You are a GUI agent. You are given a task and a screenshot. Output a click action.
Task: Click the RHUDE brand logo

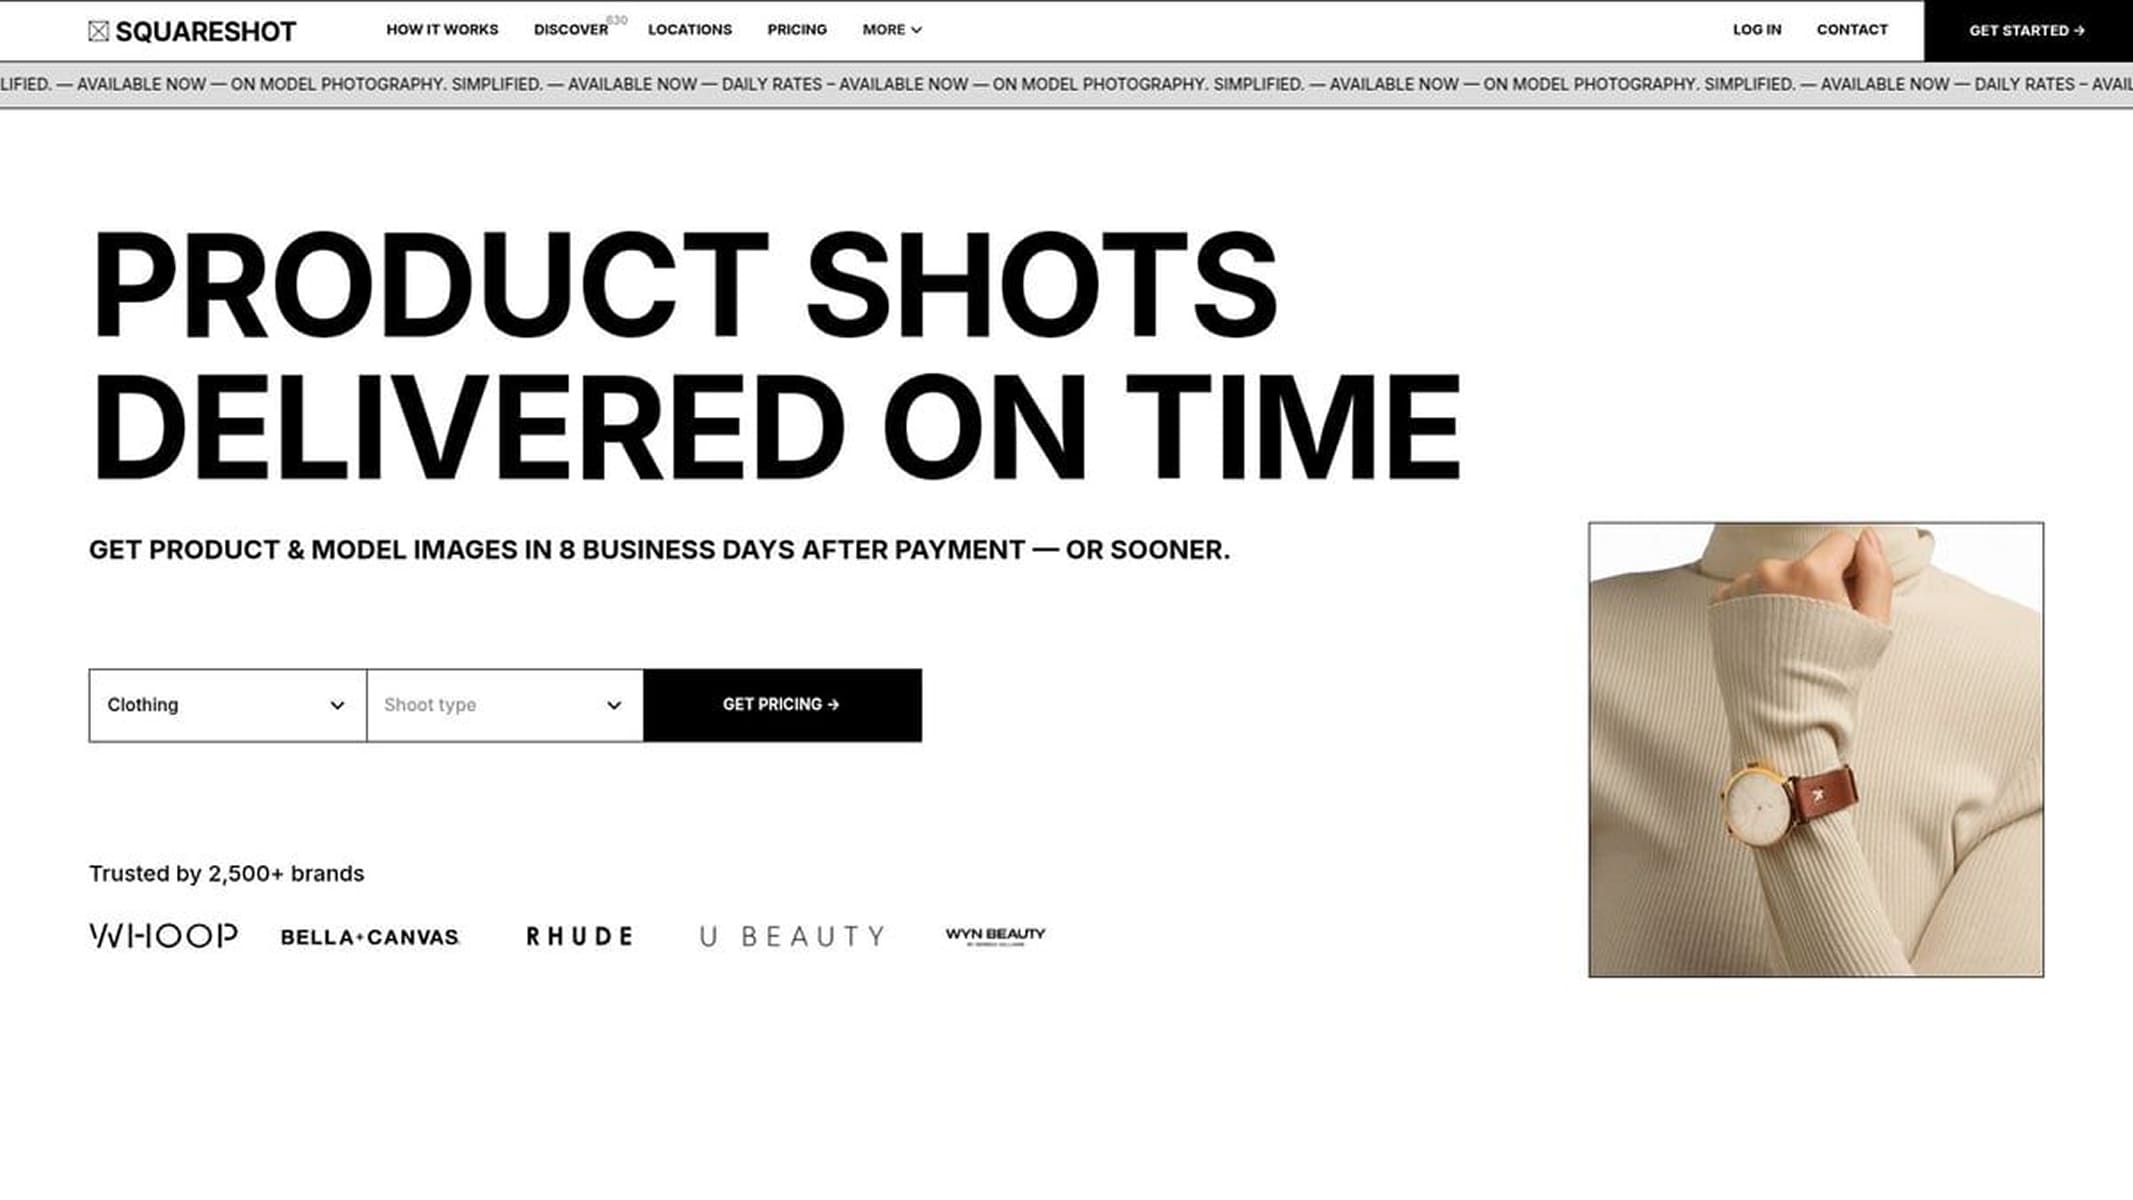pyautogui.click(x=580, y=936)
